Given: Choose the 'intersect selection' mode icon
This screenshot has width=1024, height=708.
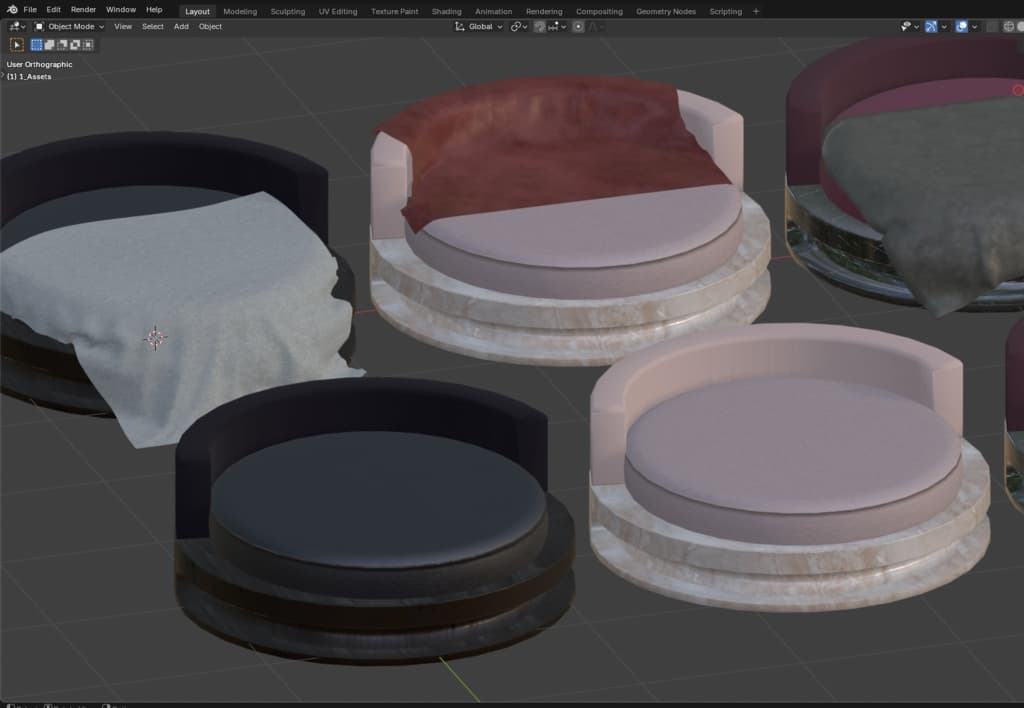Looking at the screenshot, I should [x=89, y=44].
